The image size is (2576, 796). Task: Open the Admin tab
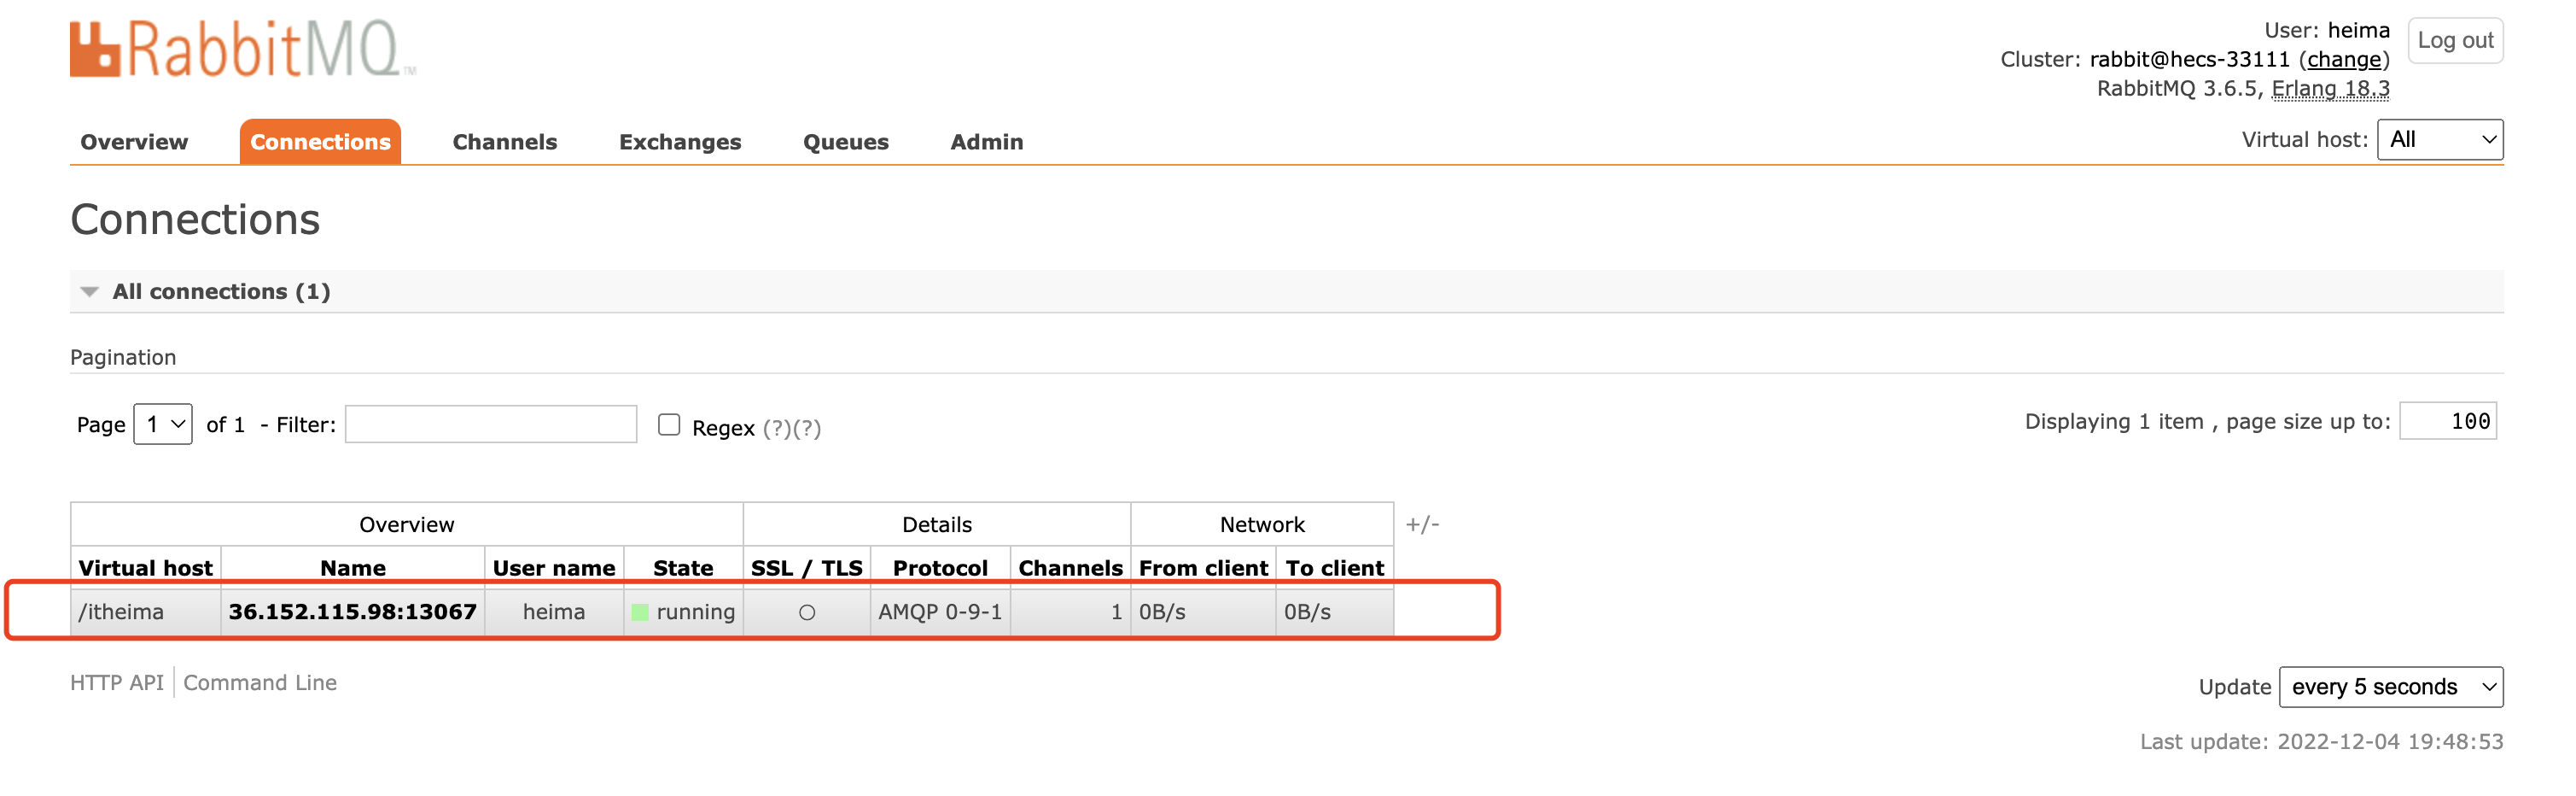tap(986, 142)
